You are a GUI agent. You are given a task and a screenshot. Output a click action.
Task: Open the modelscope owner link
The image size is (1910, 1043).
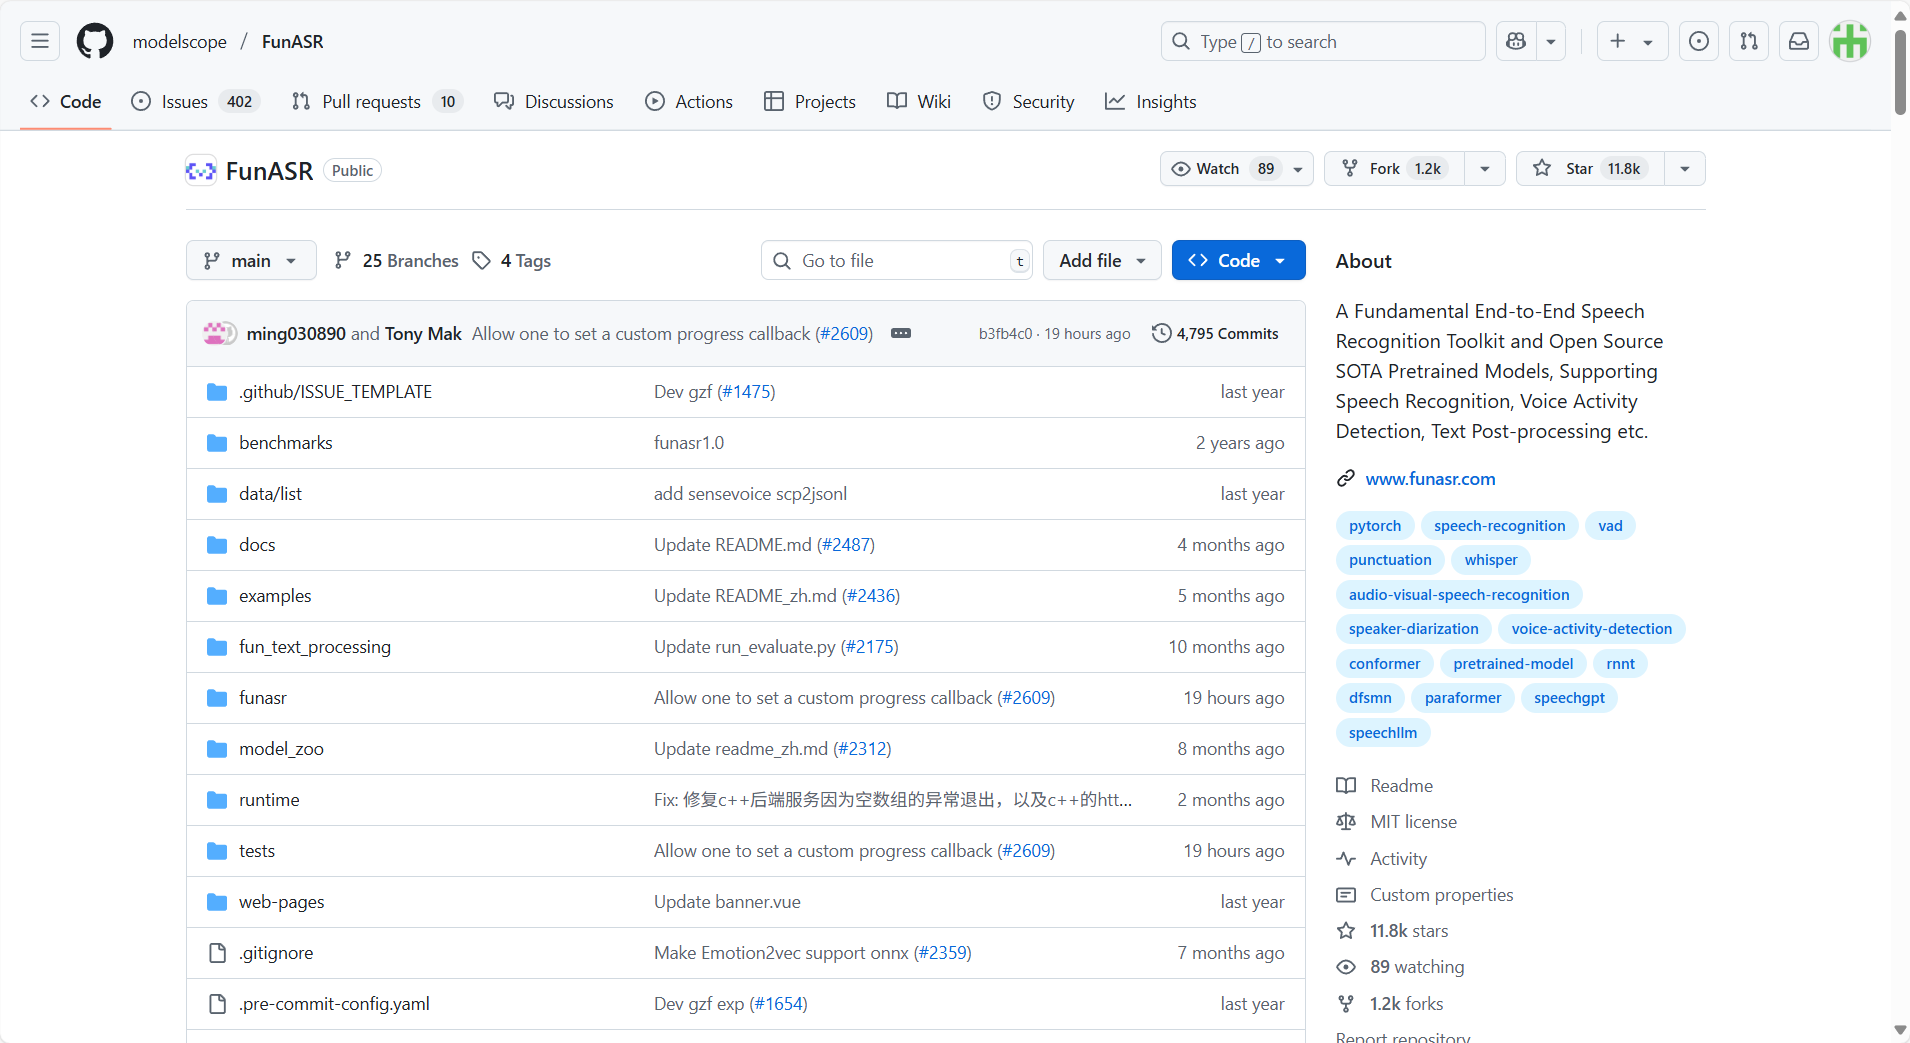[x=180, y=41]
